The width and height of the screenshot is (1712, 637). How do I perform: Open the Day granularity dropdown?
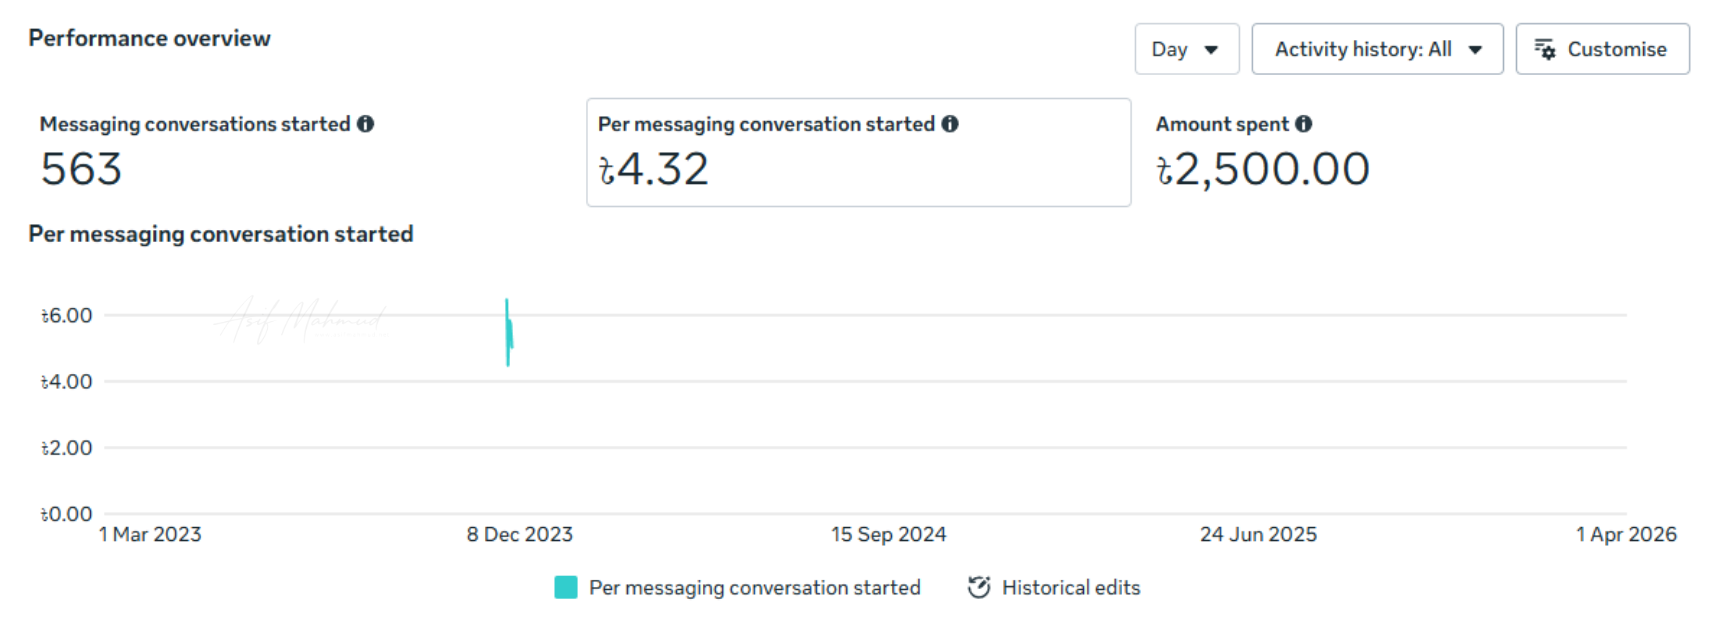pos(1186,49)
